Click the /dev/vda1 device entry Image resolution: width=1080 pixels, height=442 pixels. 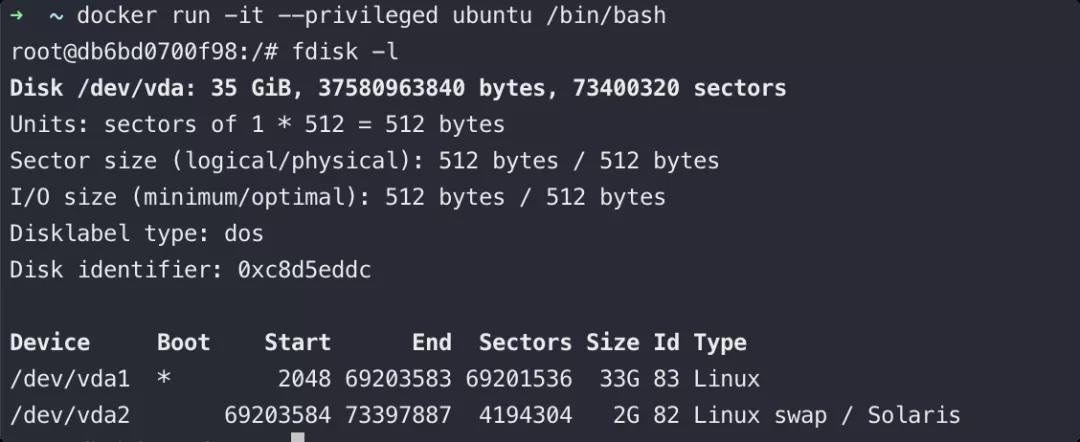click(x=70, y=379)
